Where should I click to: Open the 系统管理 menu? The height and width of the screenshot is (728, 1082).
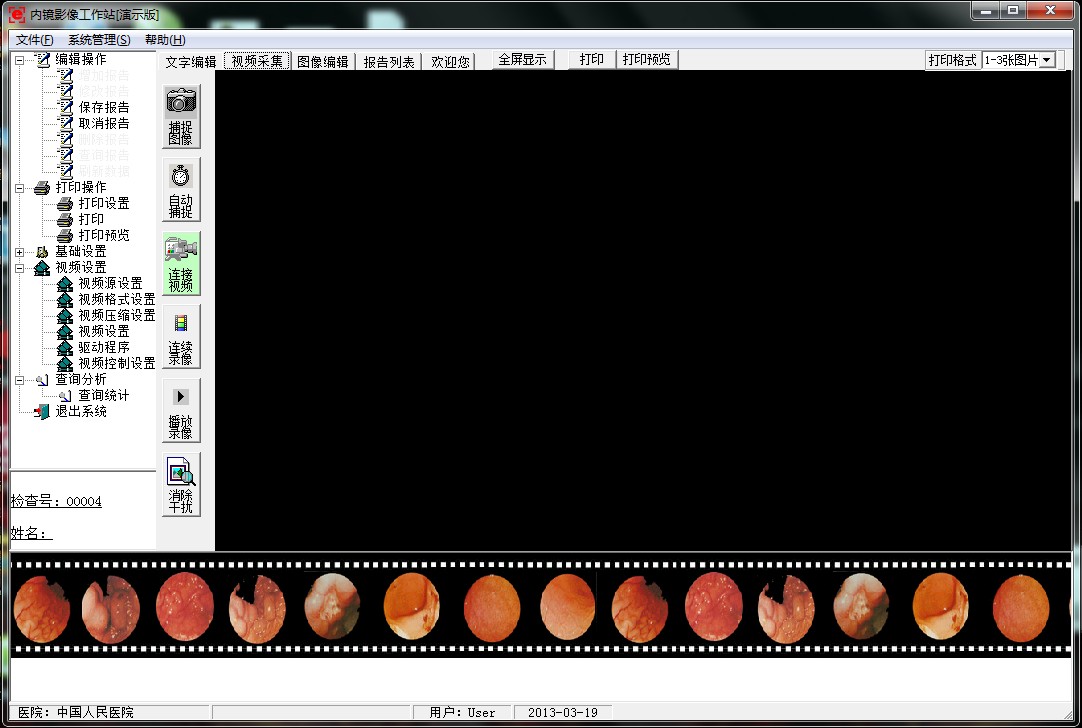point(99,40)
